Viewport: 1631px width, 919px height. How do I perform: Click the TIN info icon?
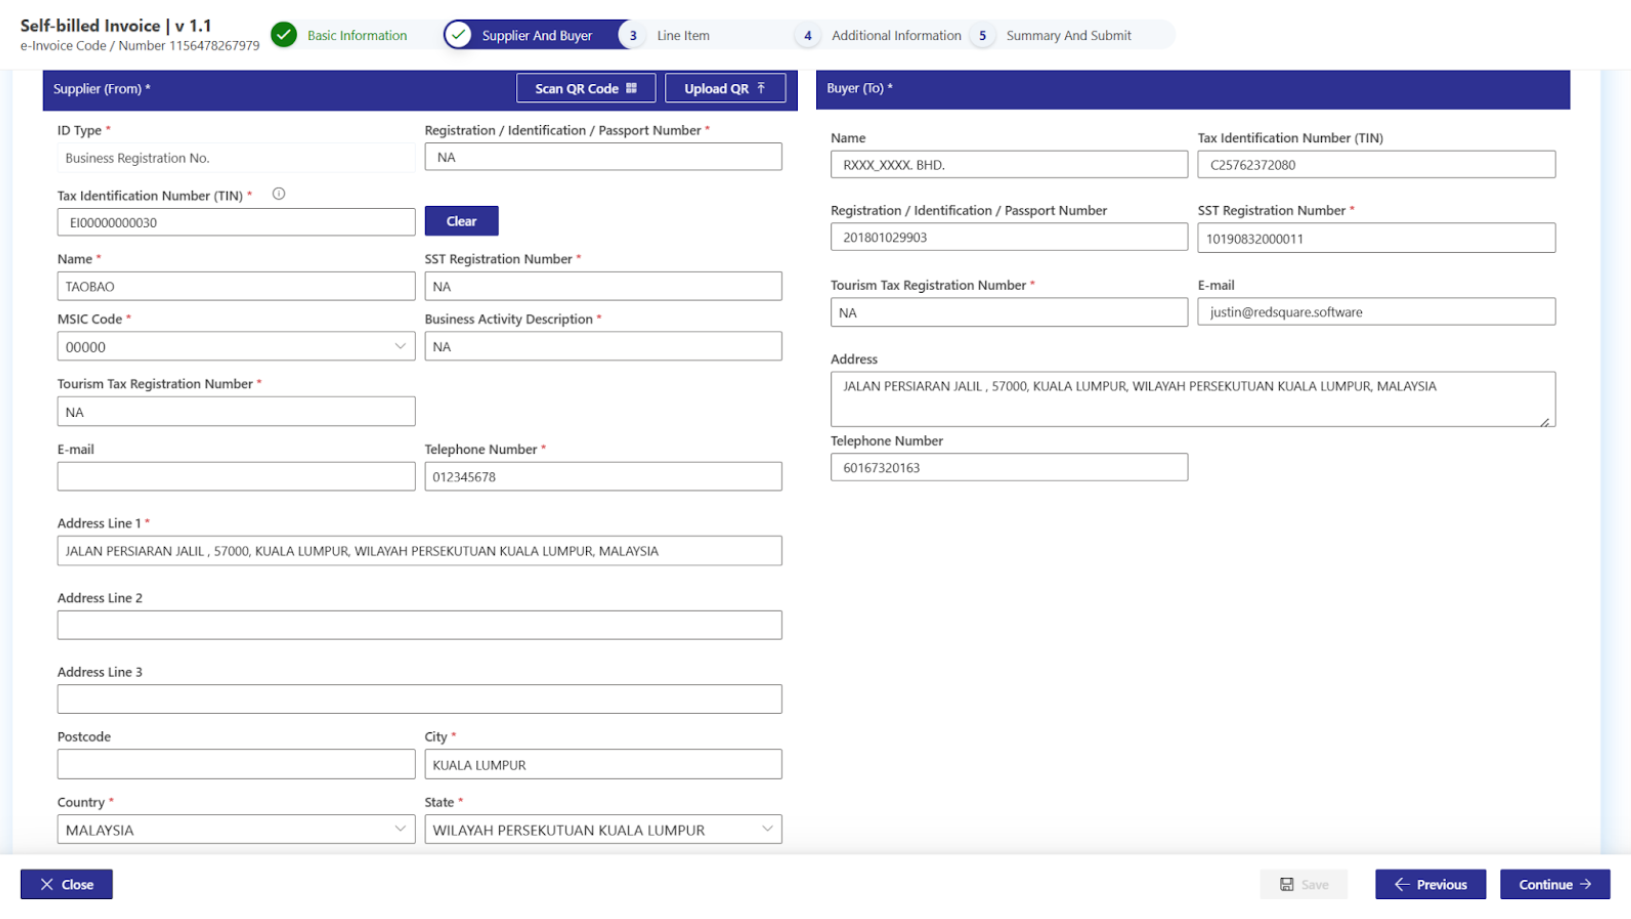coord(279,194)
